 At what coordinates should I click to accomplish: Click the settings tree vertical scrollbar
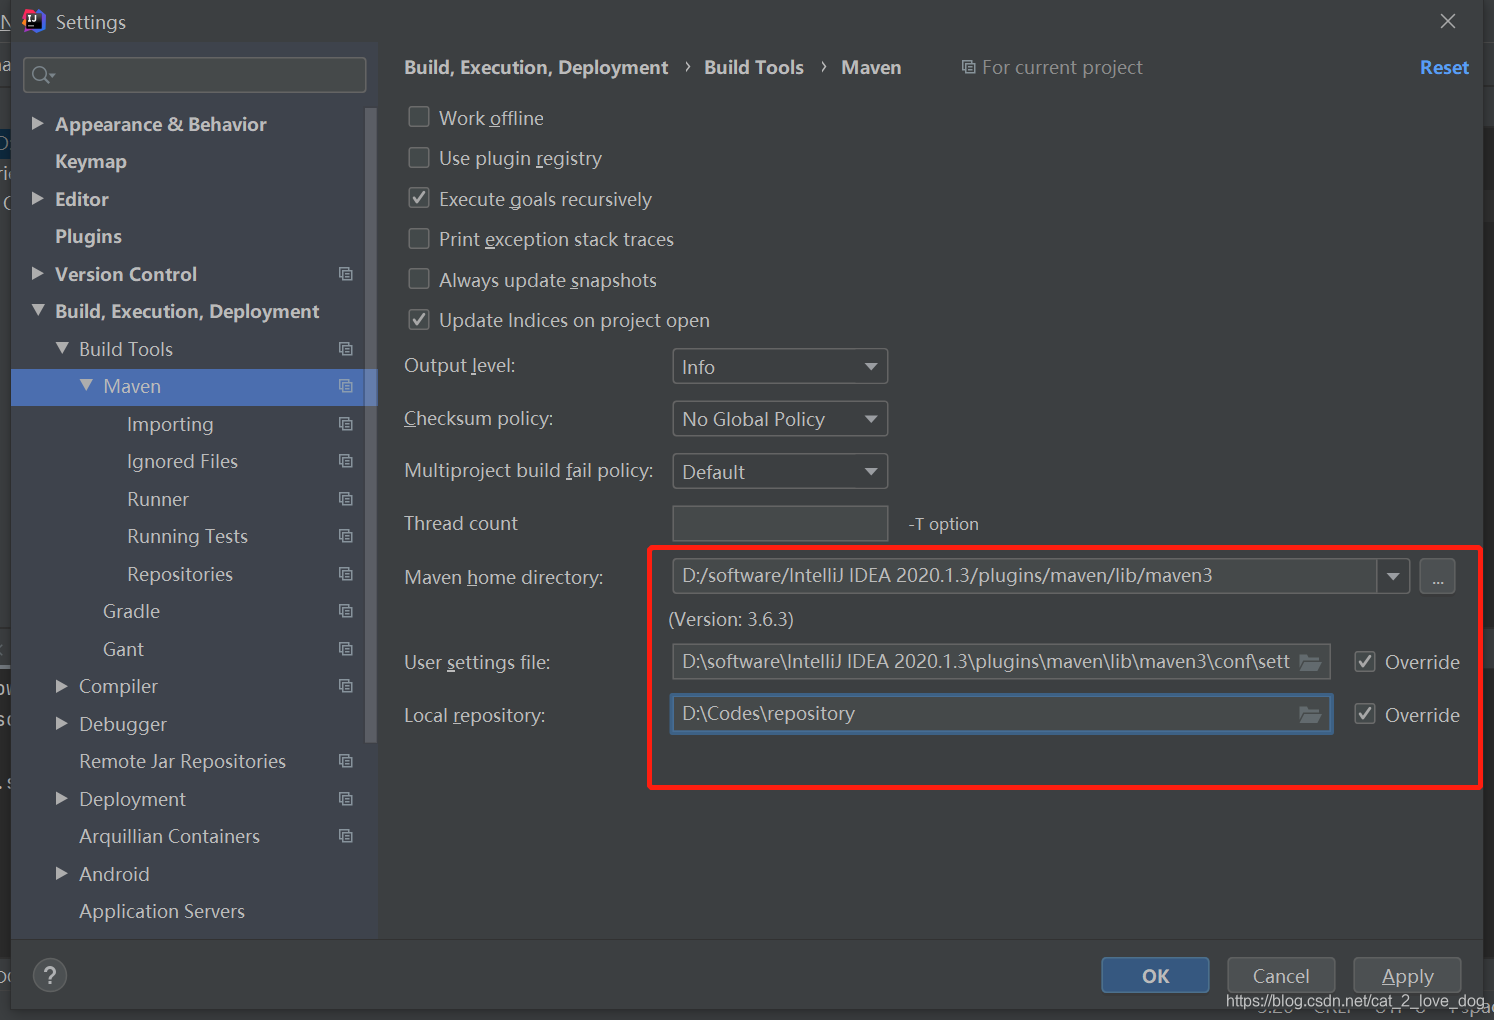tap(371, 425)
